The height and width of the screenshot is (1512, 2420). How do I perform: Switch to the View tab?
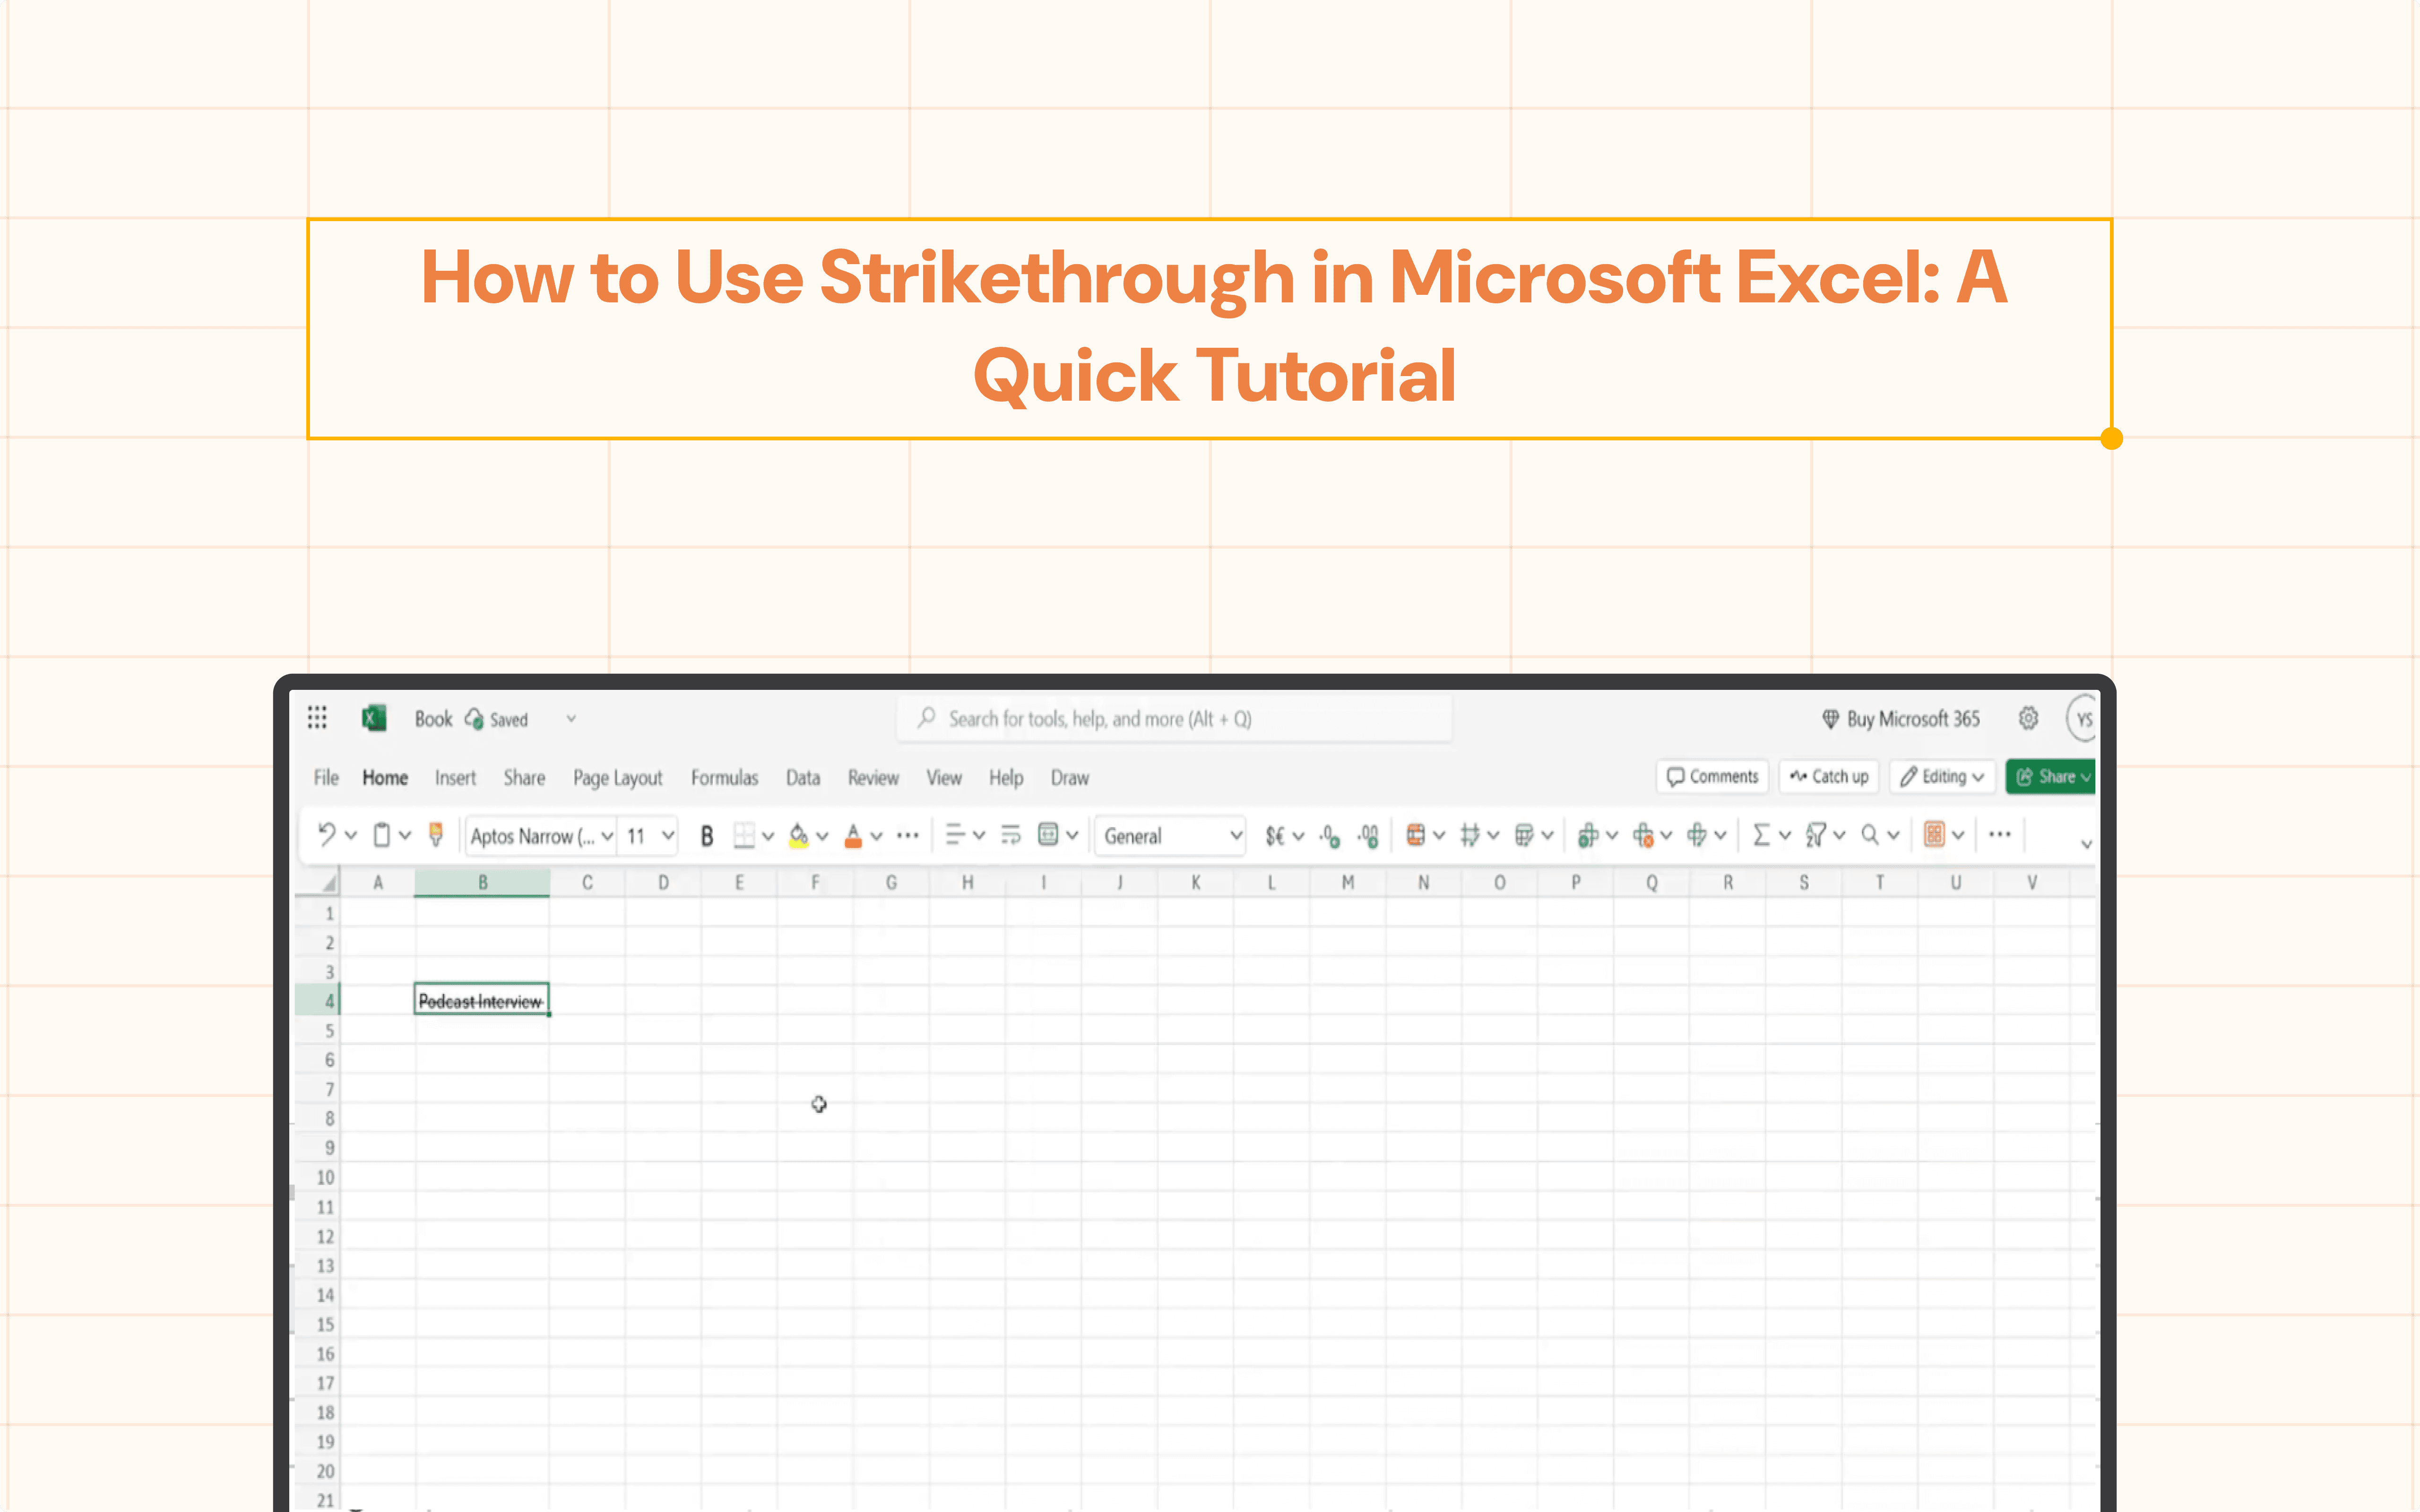pos(944,778)
